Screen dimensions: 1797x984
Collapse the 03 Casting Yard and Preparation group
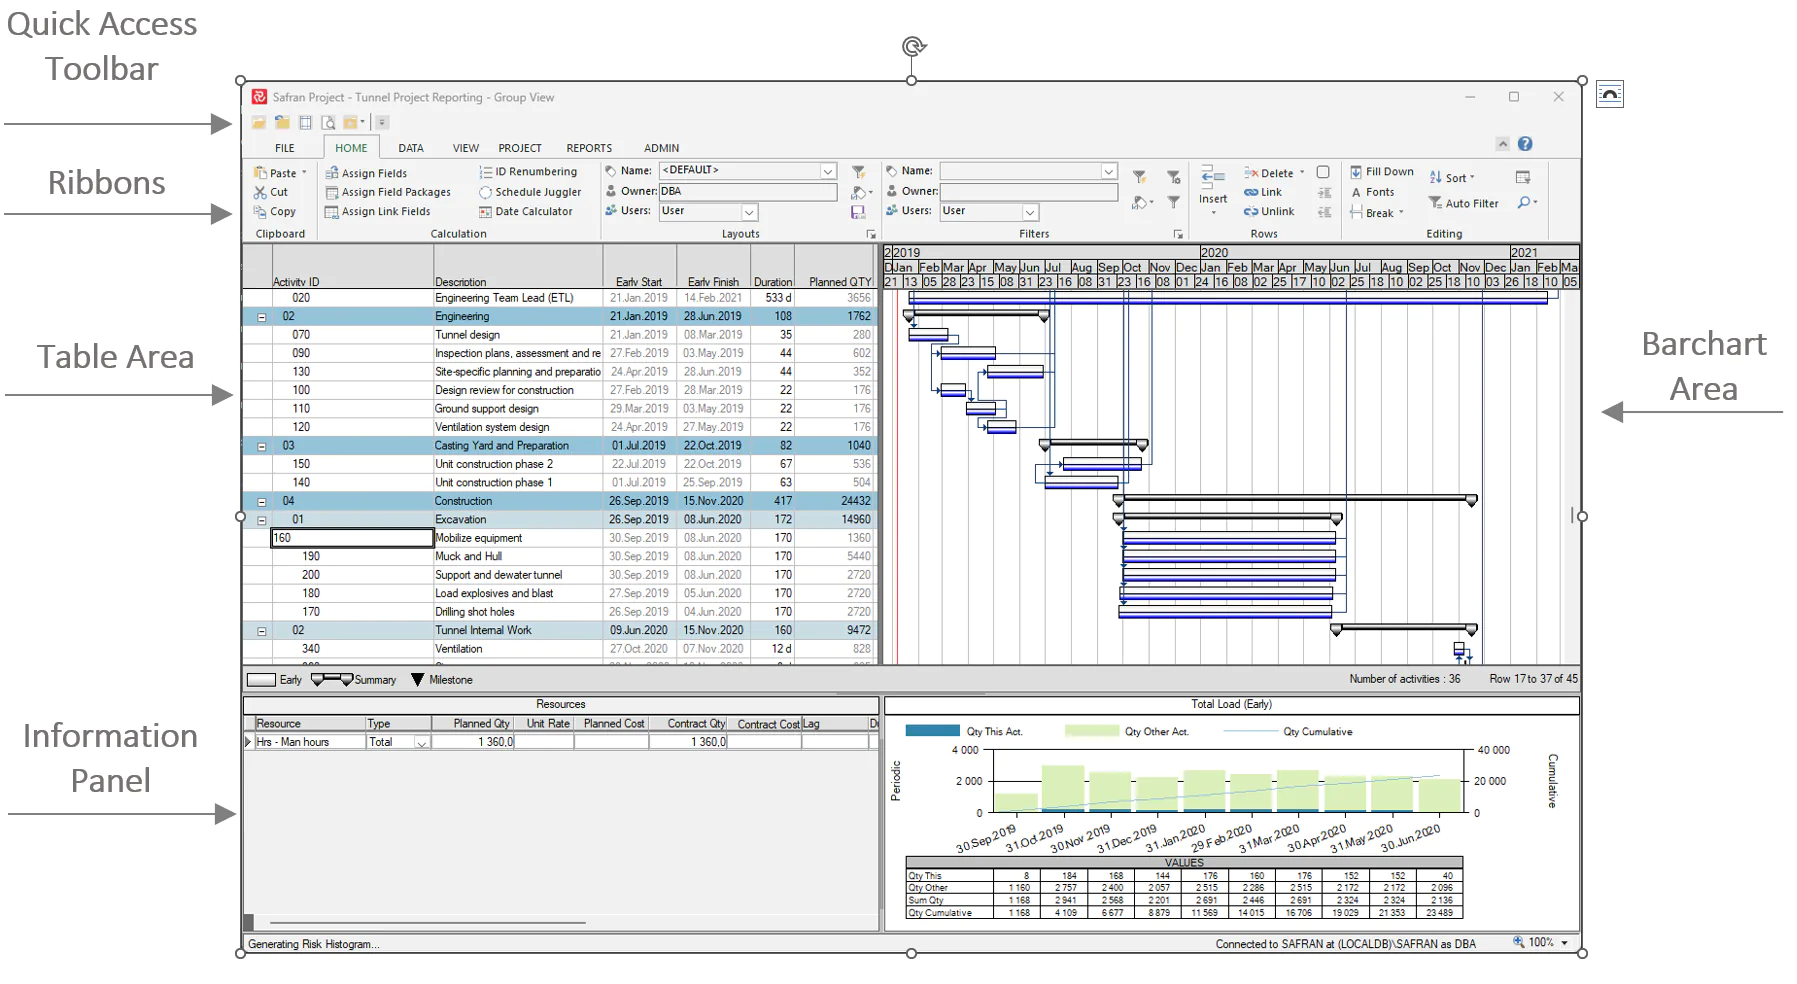pyautogui.click(x=262, y=447)
